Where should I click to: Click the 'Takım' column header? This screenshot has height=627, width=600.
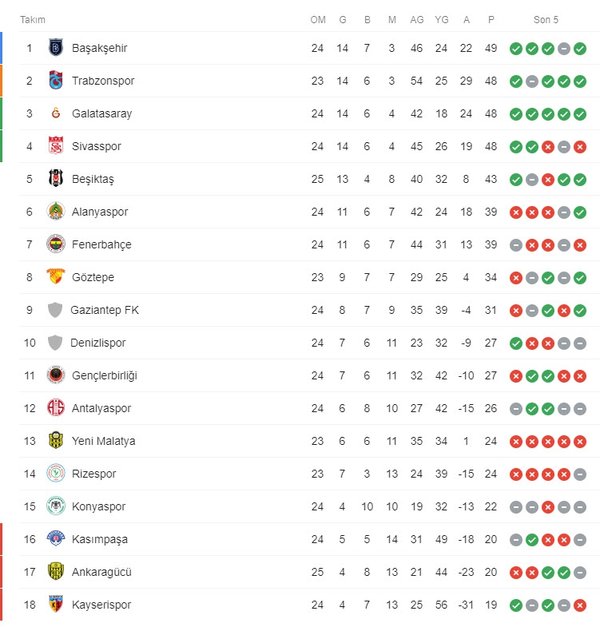click(x=32, y=20)
